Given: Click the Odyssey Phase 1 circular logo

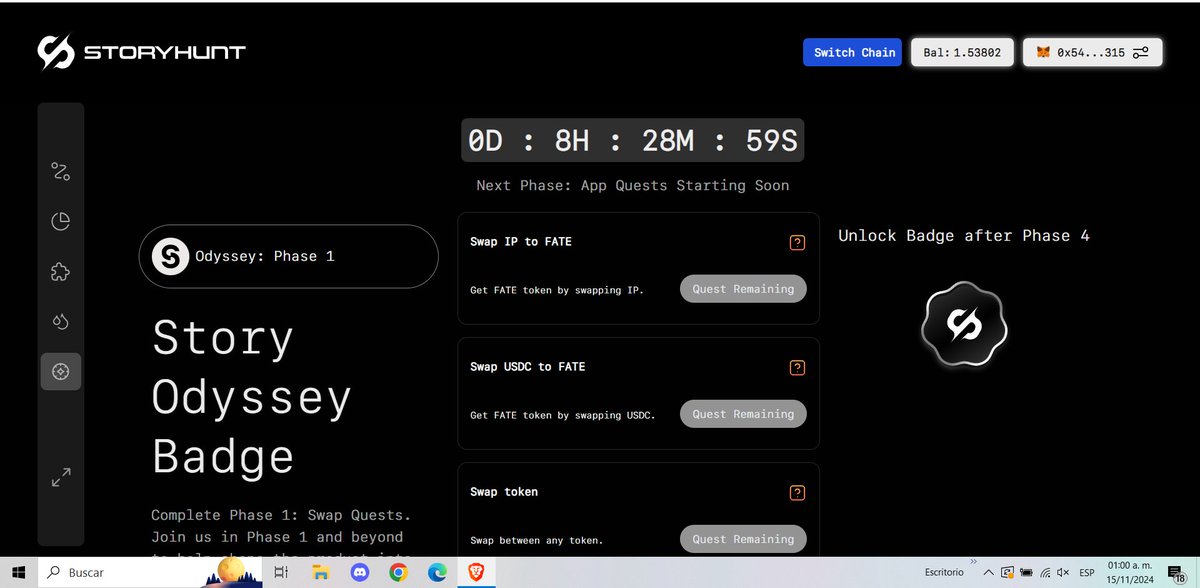Looking at the screenshot, I should [171, 257].
